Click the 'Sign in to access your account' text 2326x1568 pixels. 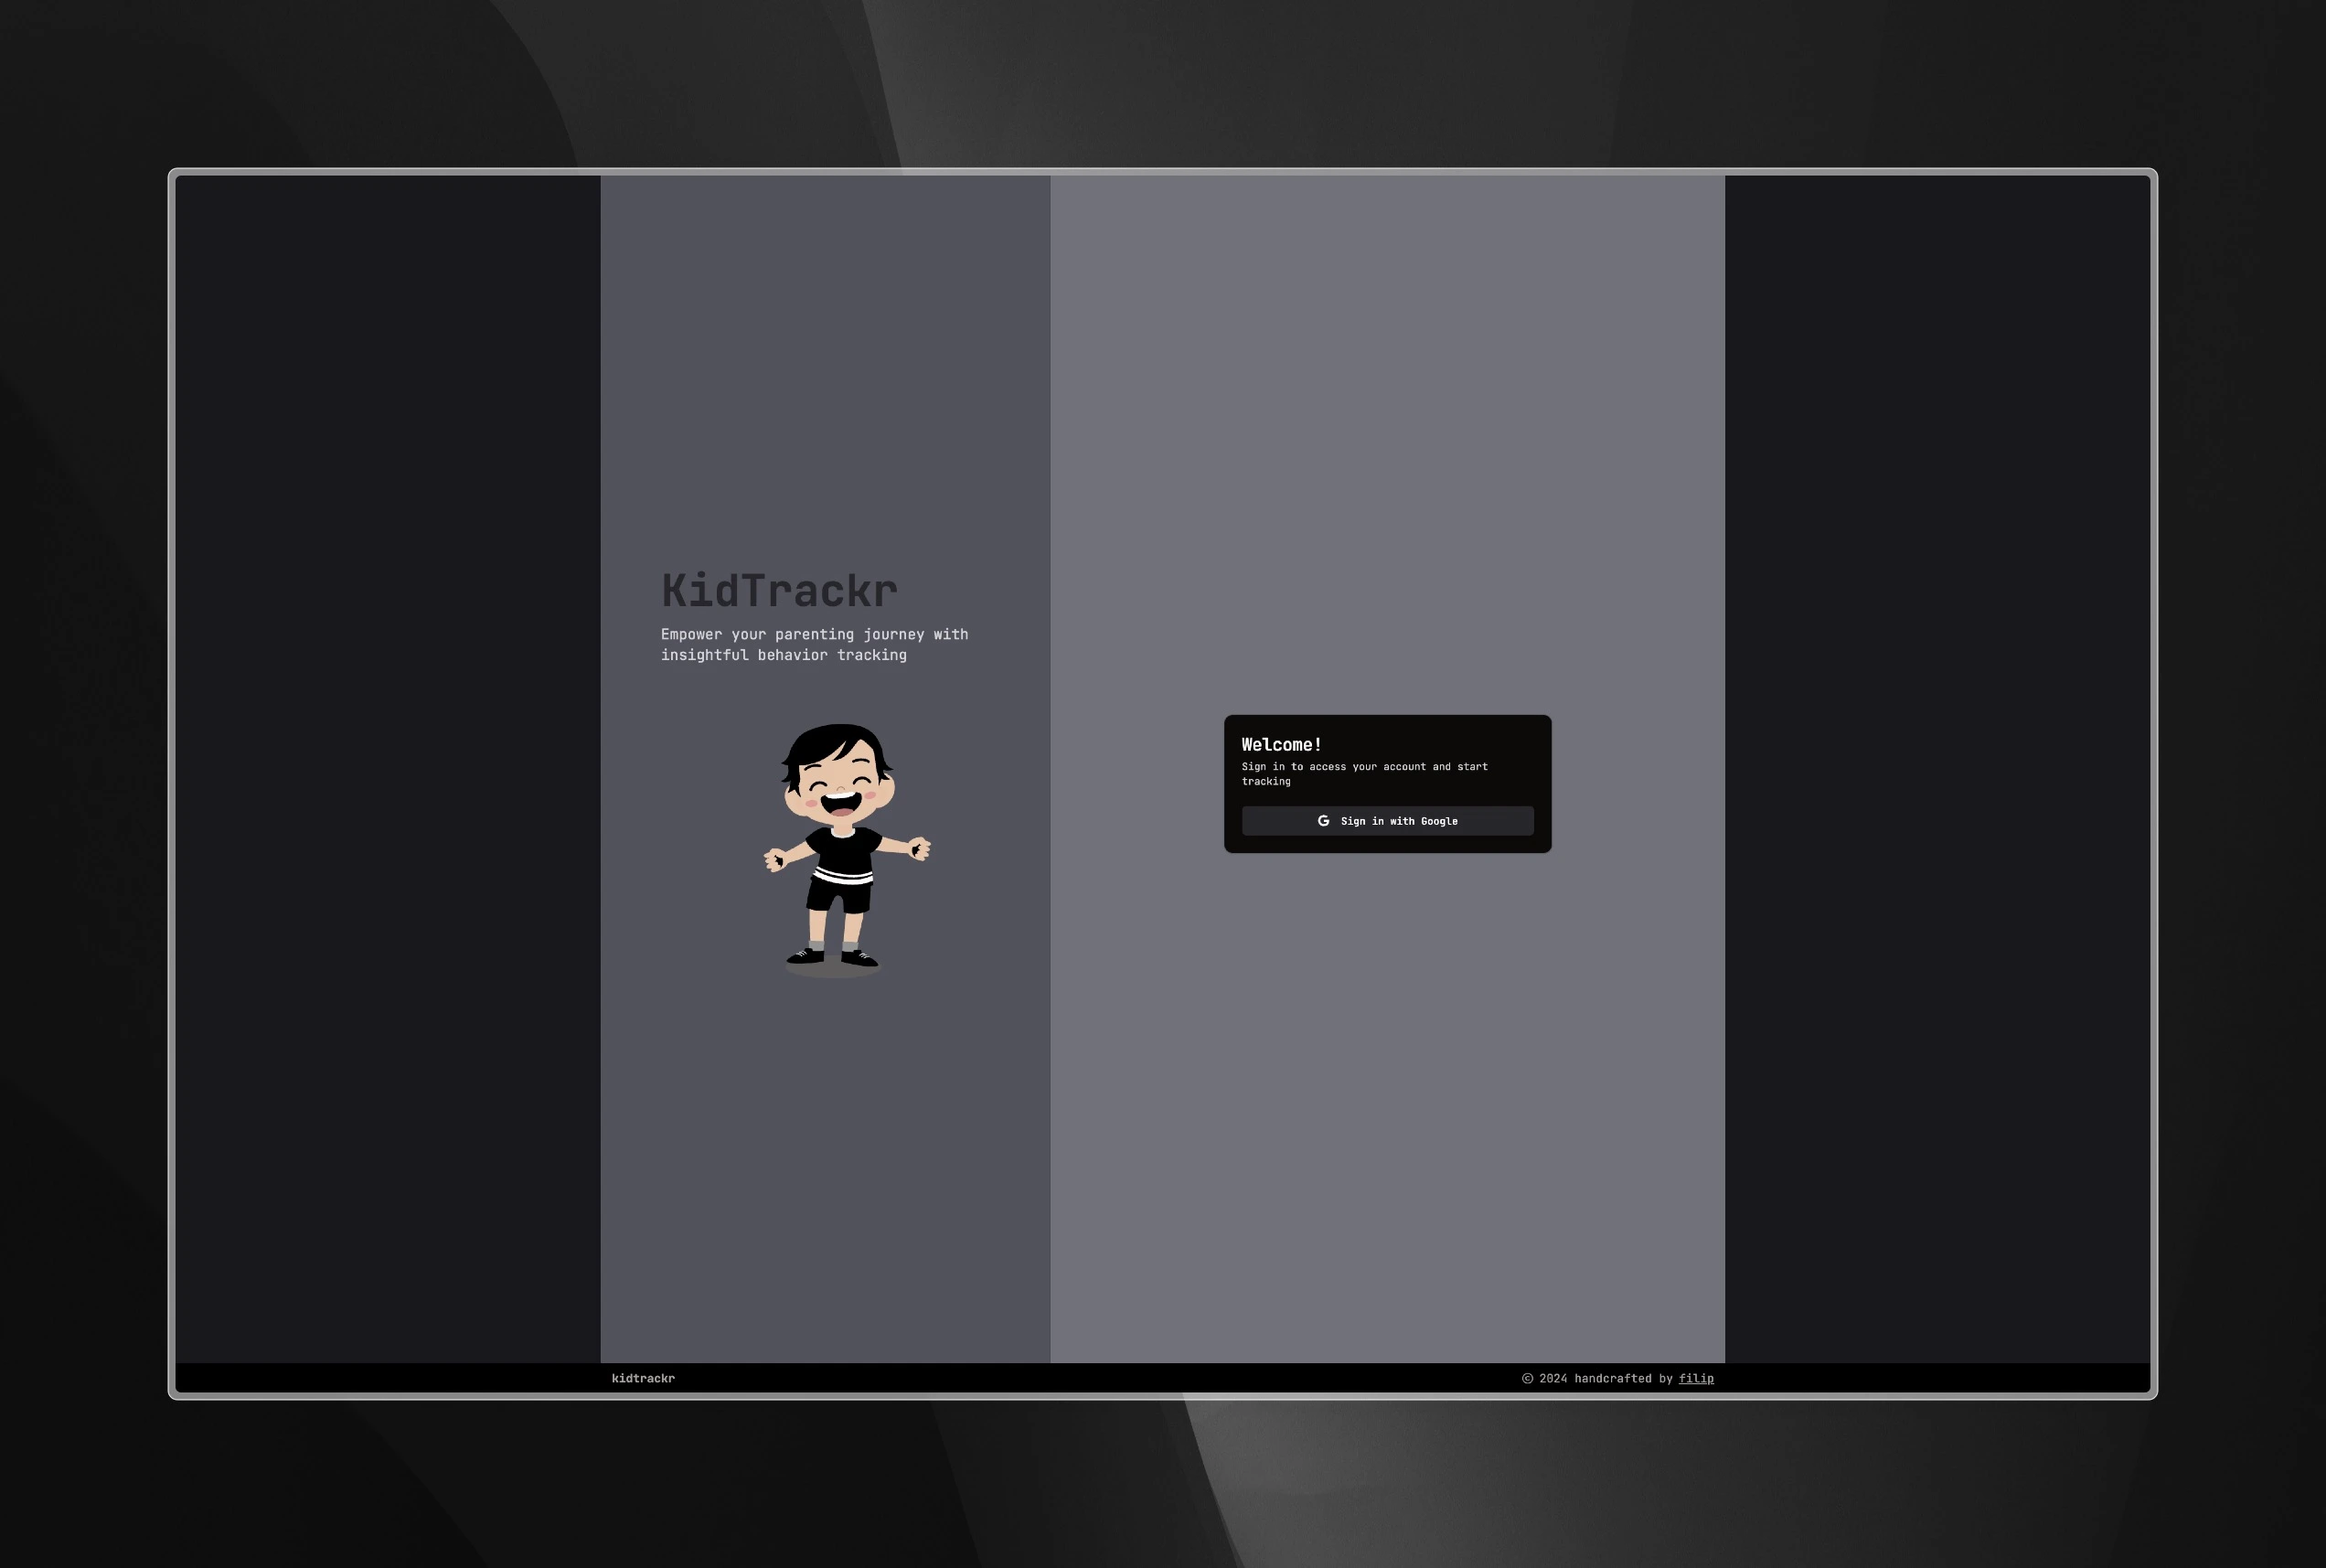coord(1364,774)
